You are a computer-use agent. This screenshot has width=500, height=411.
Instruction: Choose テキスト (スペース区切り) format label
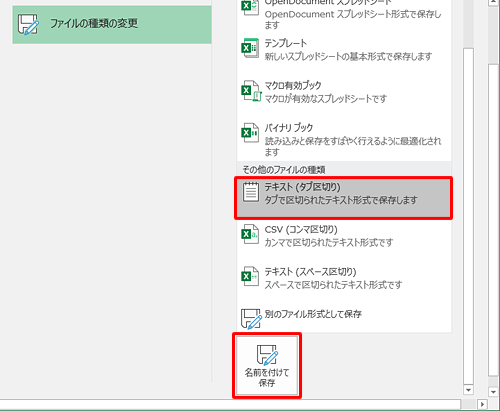310,272
